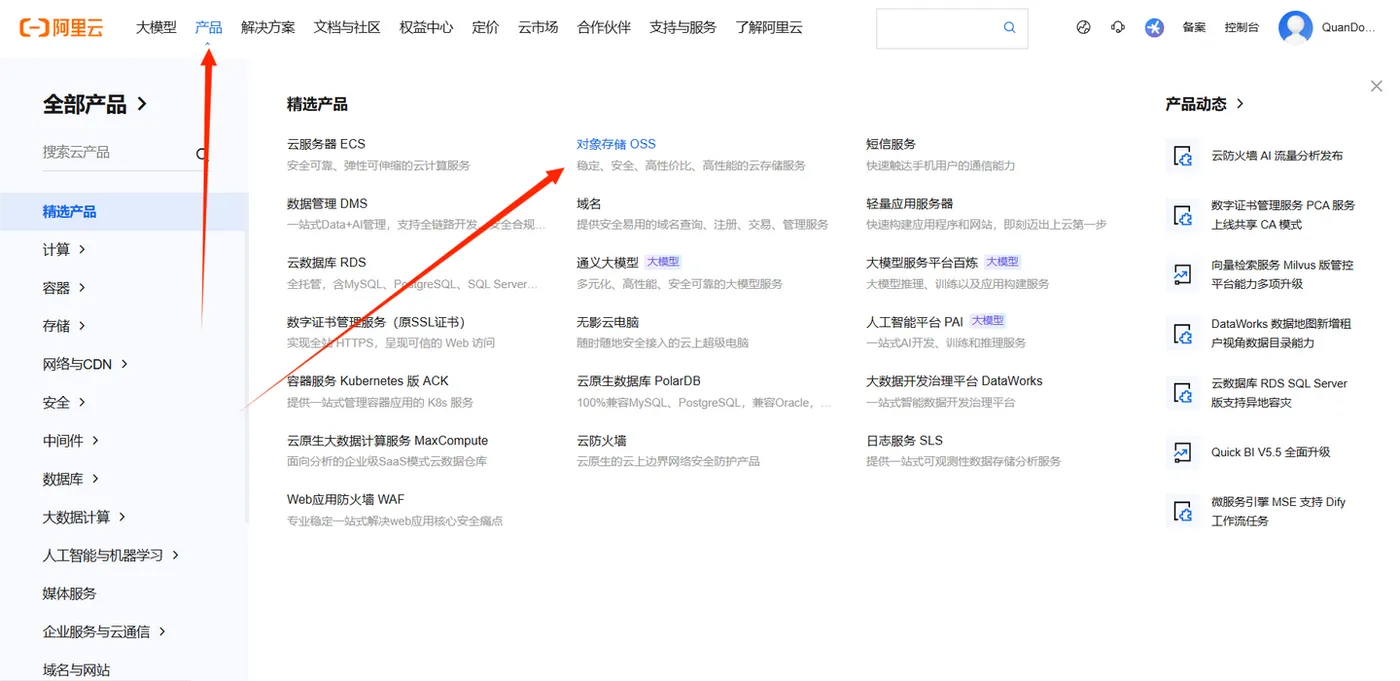
Task: Expand the 计算 category
Action: [82, 249]
